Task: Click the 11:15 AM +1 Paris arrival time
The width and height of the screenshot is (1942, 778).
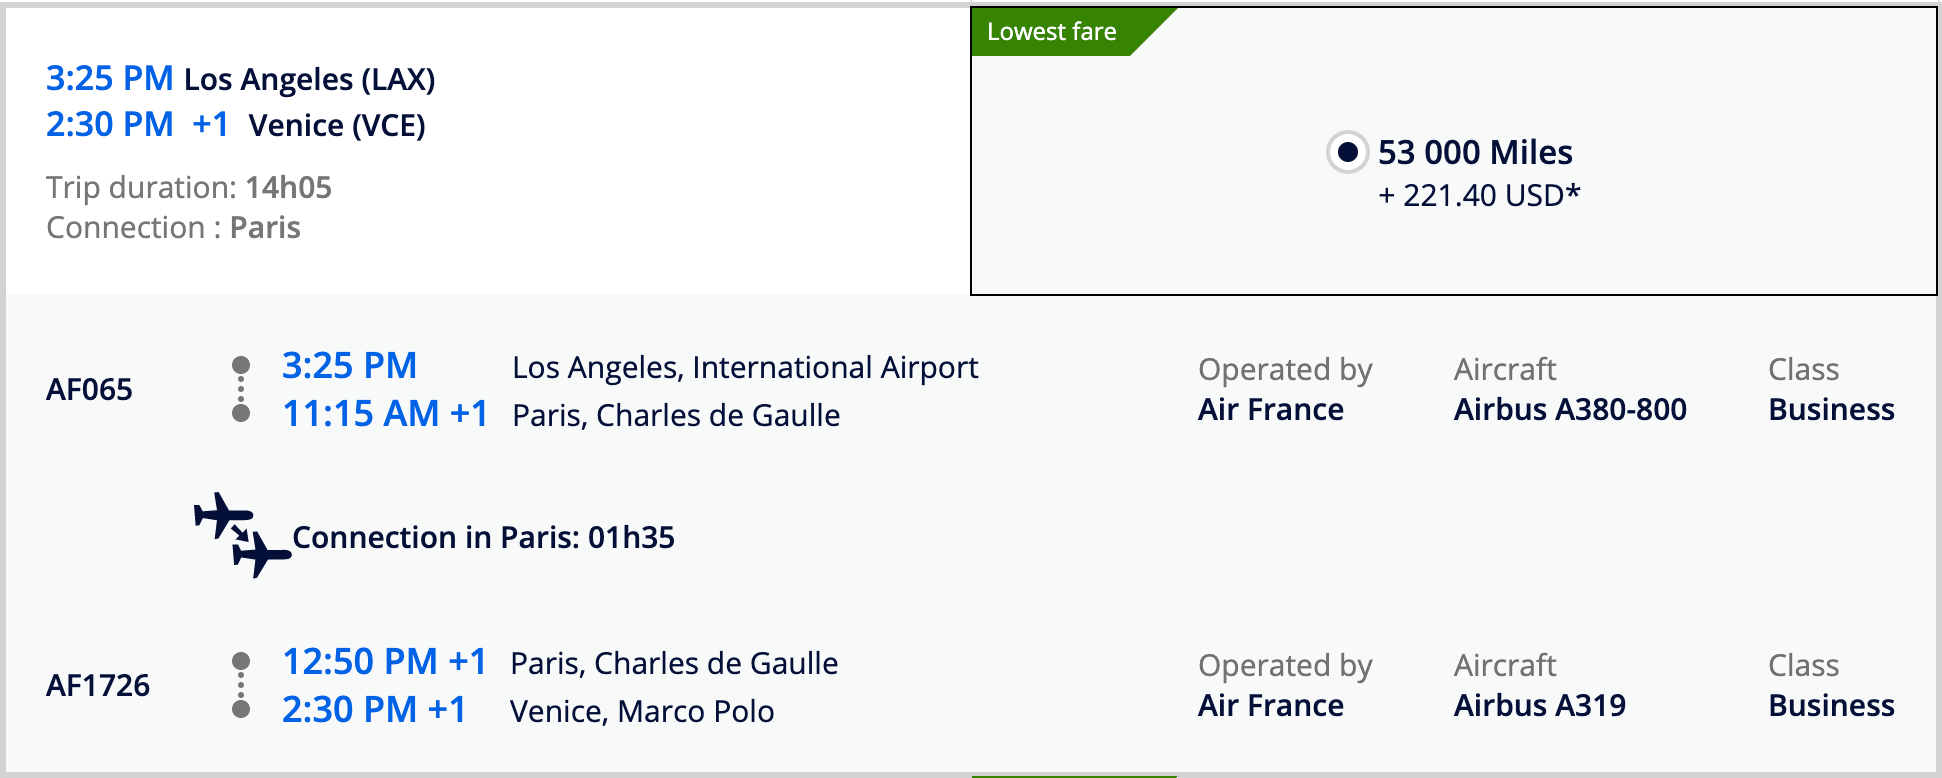Action: pyautogui.click(x=385, y=413)
